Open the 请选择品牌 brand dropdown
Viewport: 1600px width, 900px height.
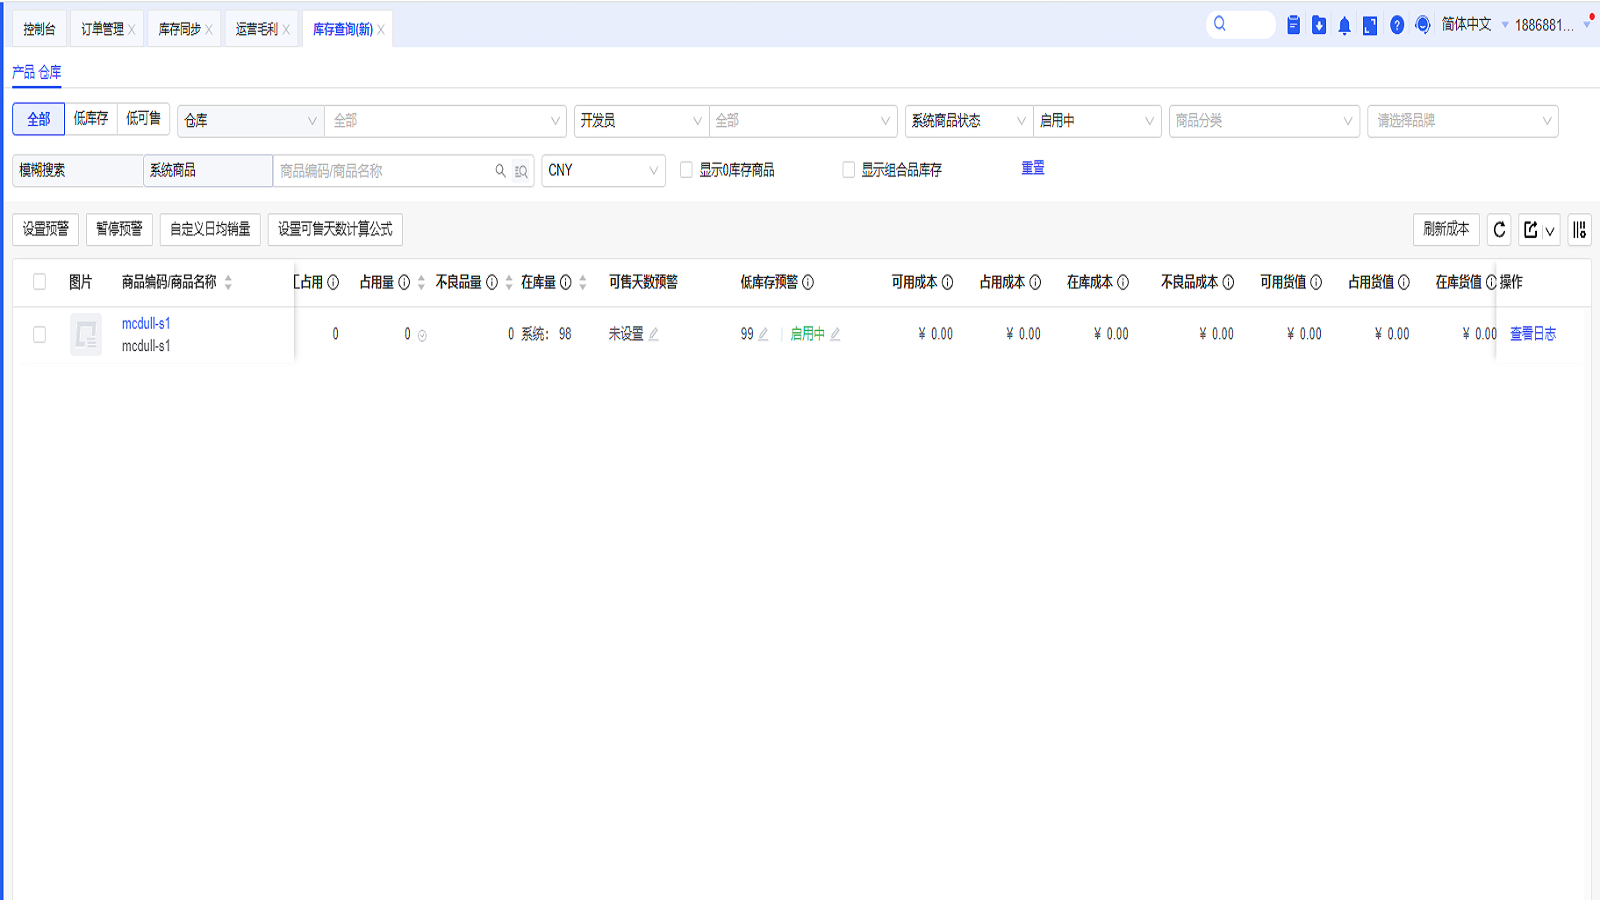1463,121
